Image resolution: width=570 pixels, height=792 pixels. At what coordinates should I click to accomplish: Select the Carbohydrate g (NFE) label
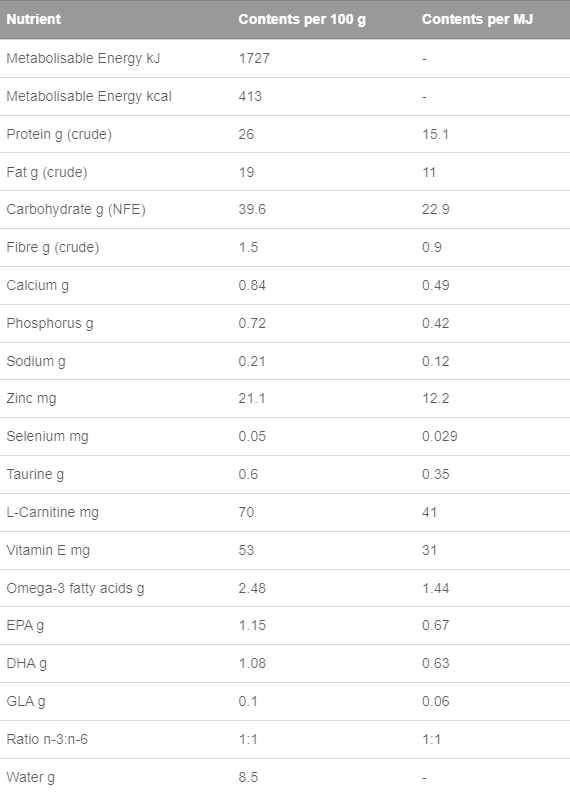pos(76,209)
